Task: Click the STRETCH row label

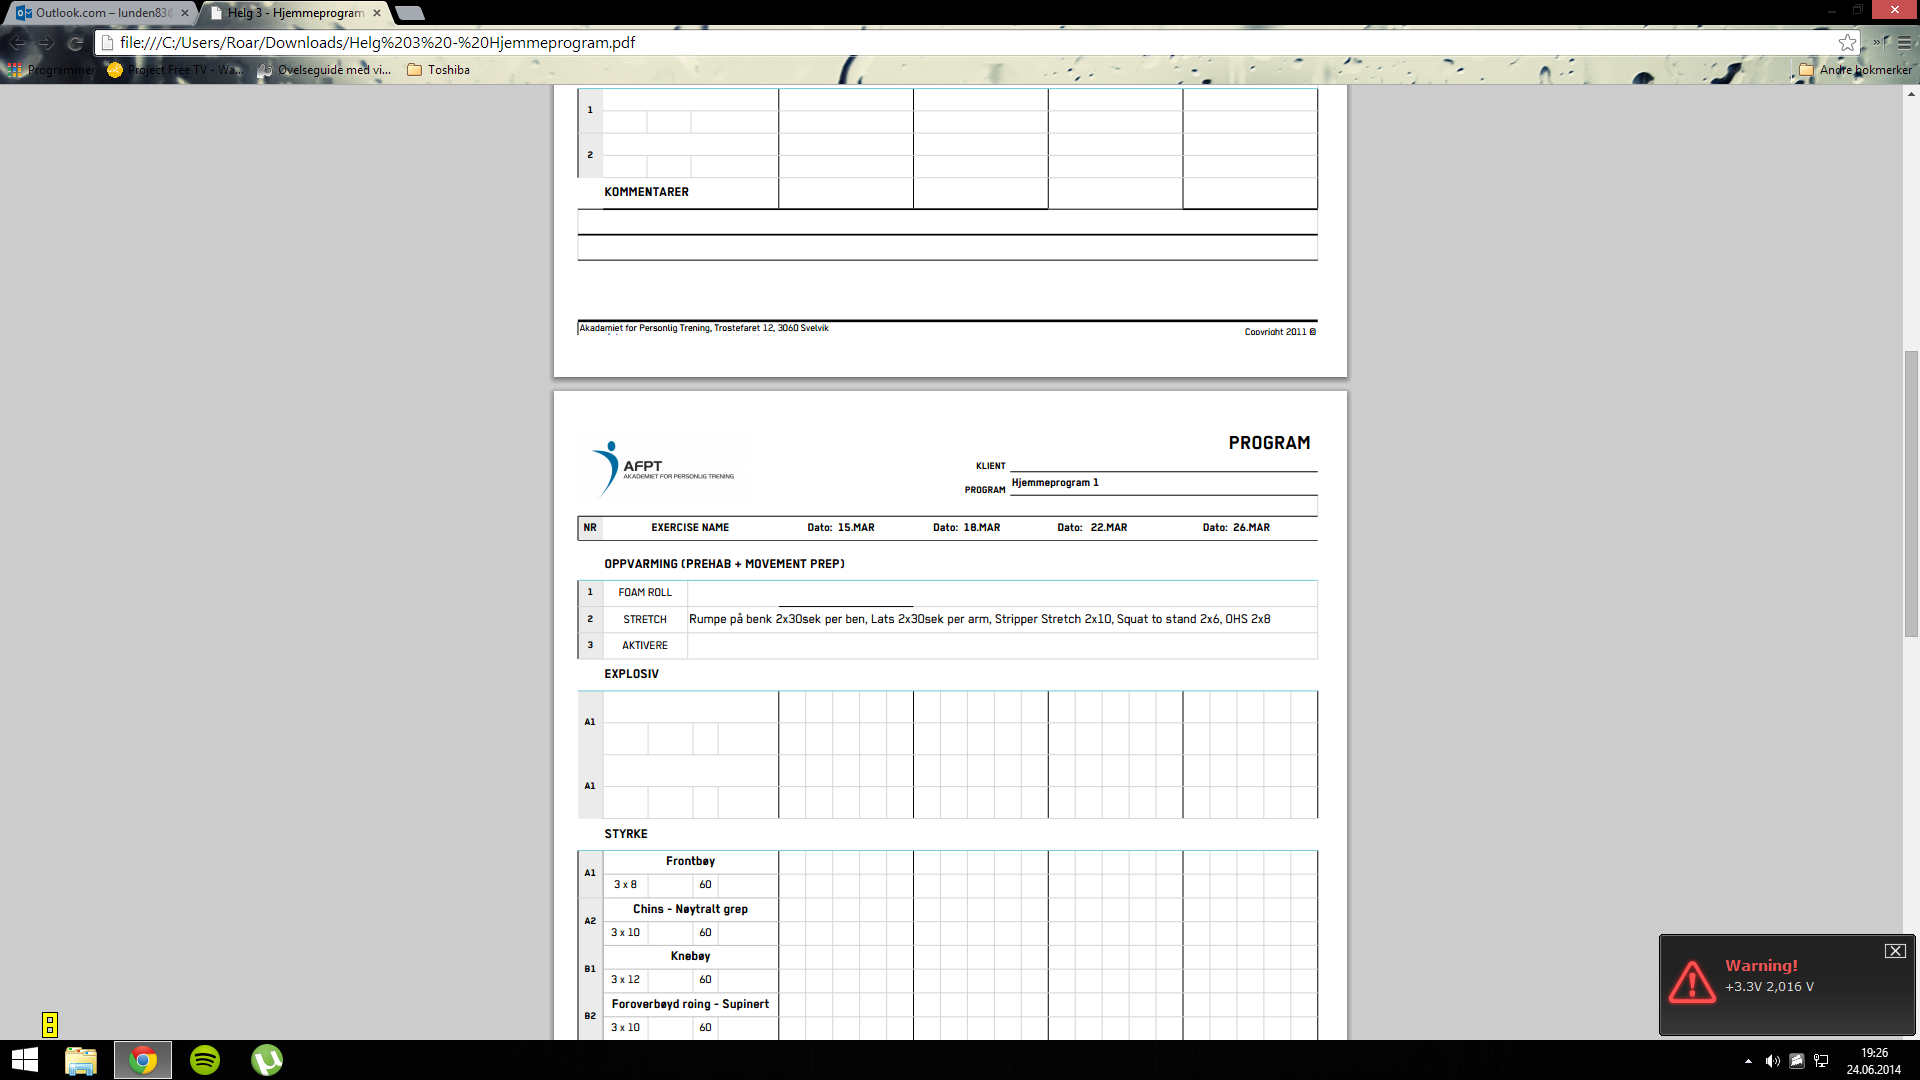Action: coord(645,620)
